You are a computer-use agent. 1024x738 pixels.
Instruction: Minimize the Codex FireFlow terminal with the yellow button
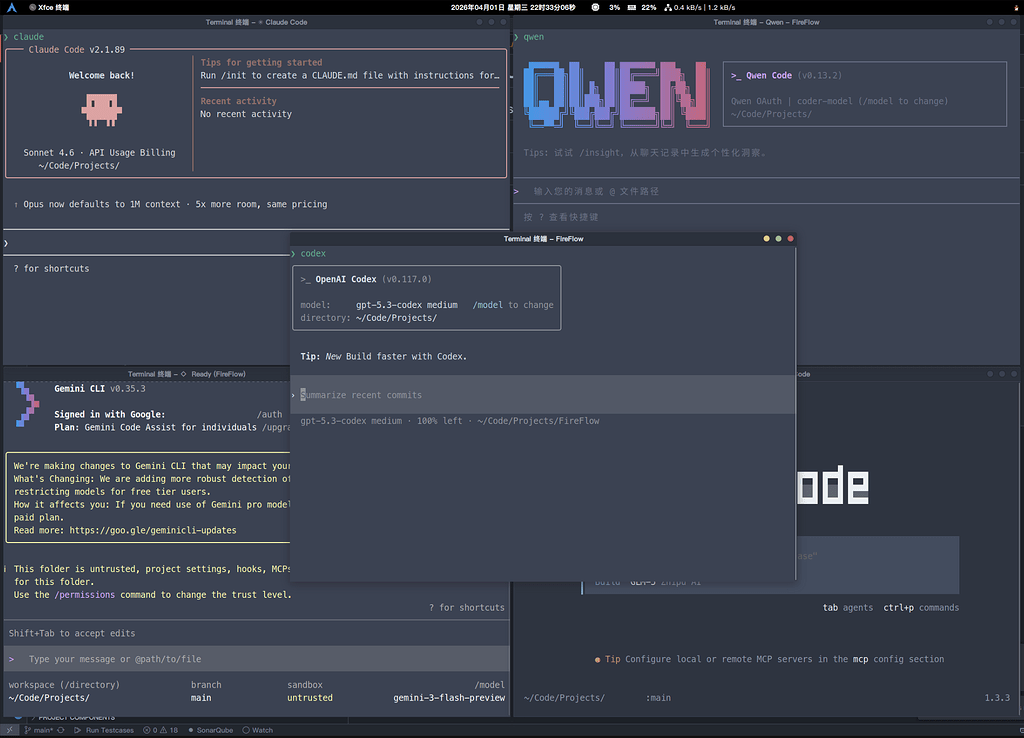[x=766, y=238]
